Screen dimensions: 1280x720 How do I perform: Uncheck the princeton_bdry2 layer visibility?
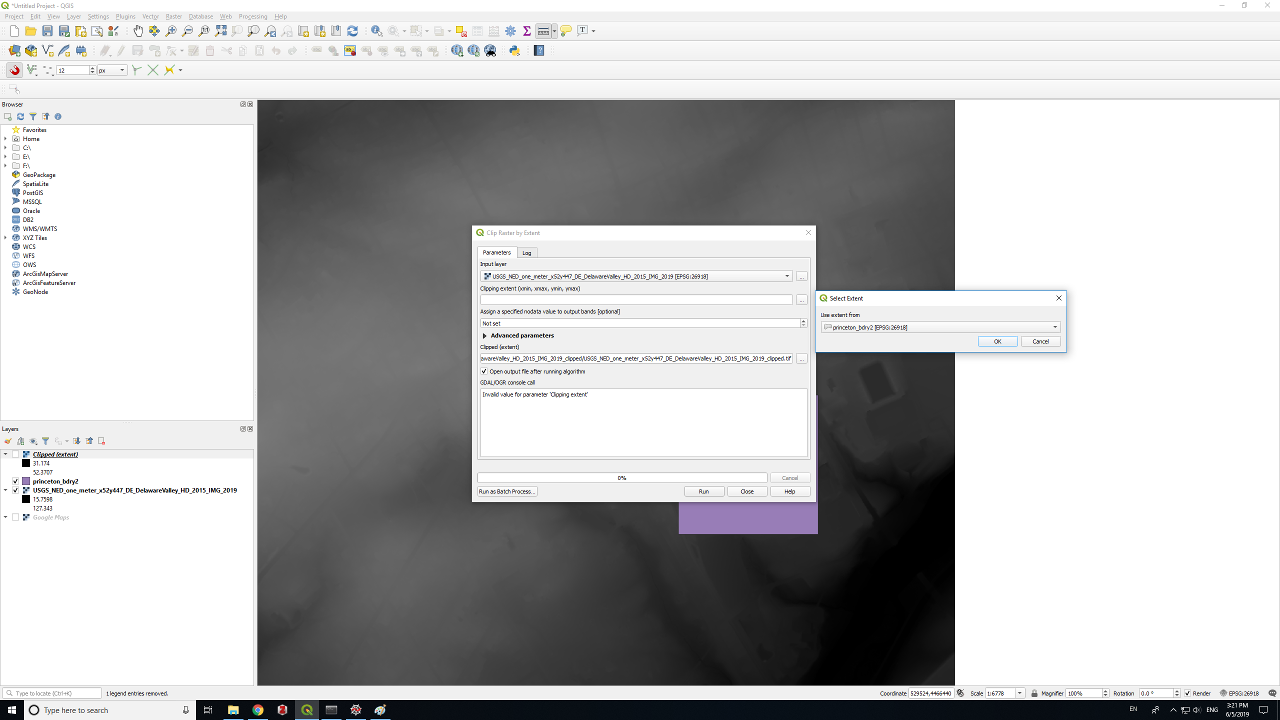[16, 481]
